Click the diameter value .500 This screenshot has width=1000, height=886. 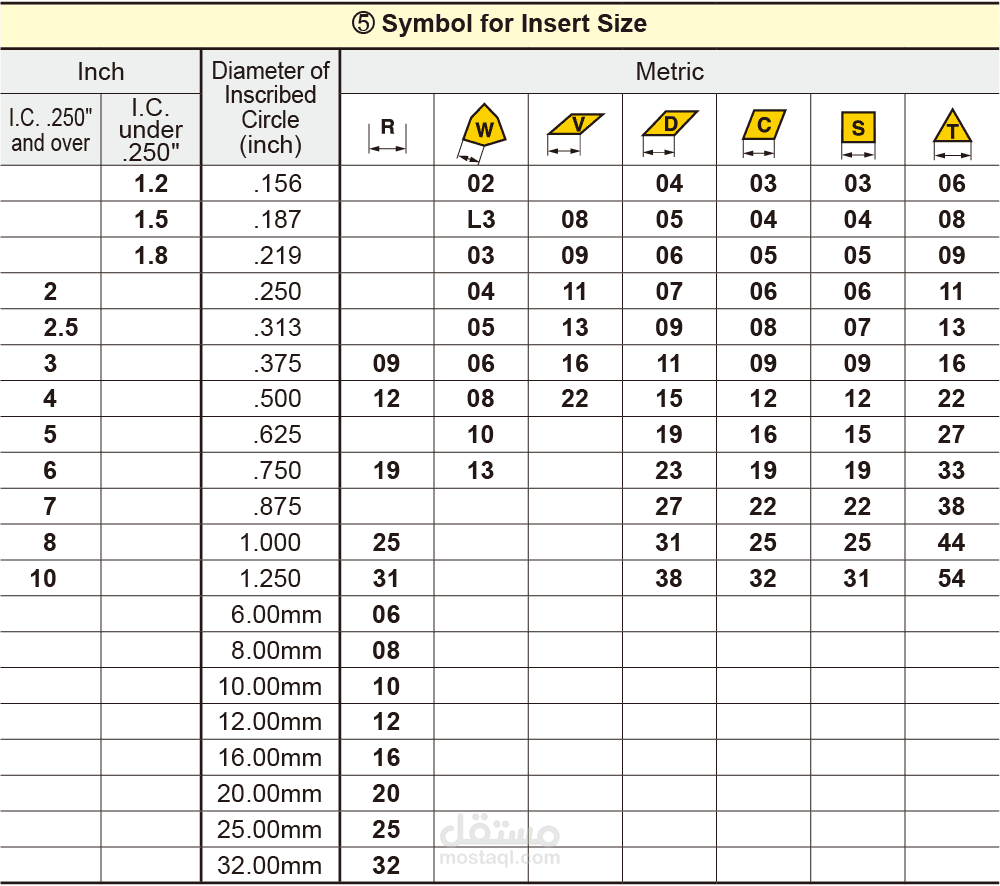click(x=277, y=399)
